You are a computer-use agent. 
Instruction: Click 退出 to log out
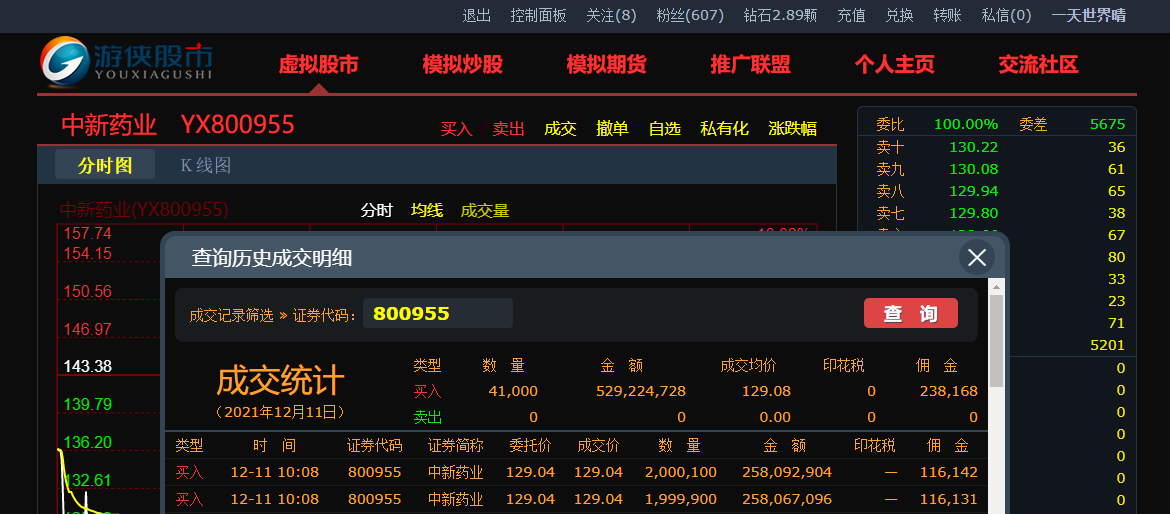pyautogui.click(x=477, y=15)
